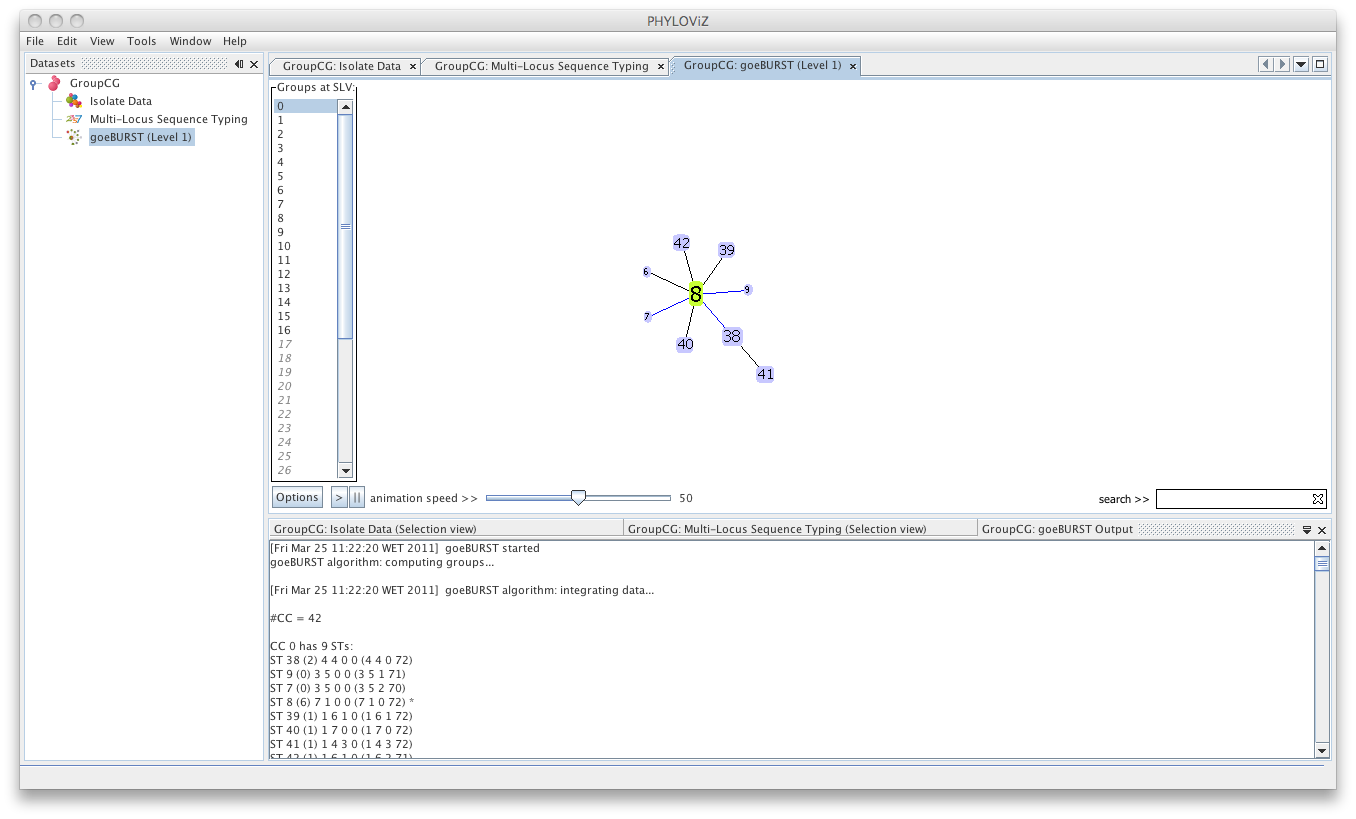1356x819 pixels.
Task: Select node 40 in the graph
Action: click(685, 344)
